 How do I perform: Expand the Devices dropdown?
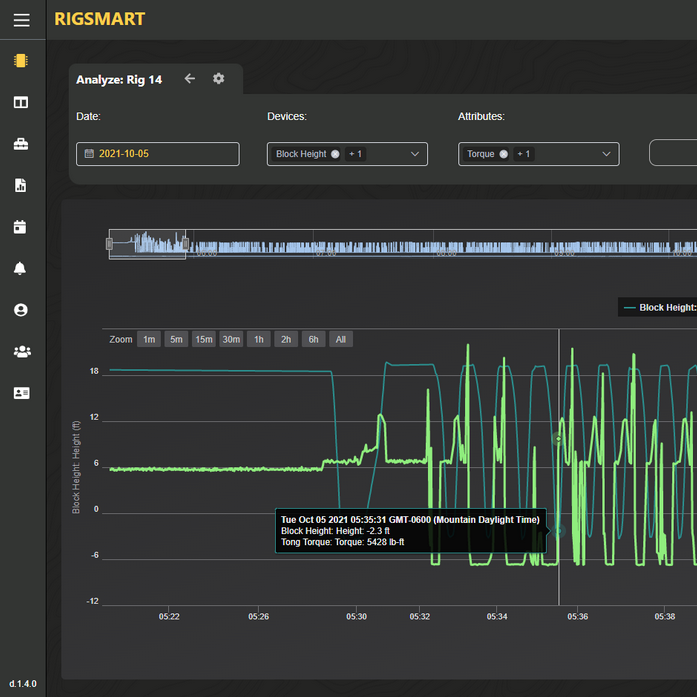[x=415, y=154]
